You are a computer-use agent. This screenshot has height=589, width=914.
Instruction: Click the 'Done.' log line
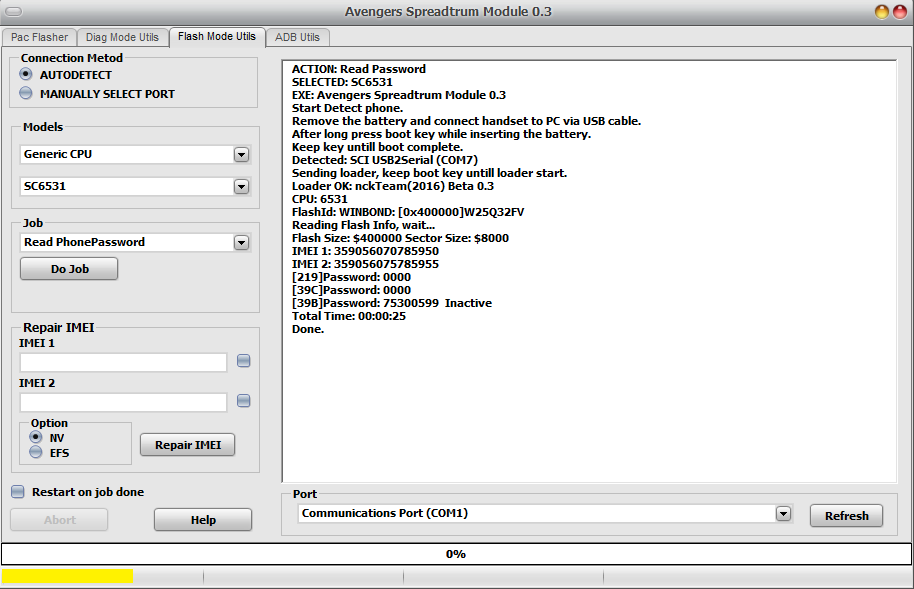point(308,329)
